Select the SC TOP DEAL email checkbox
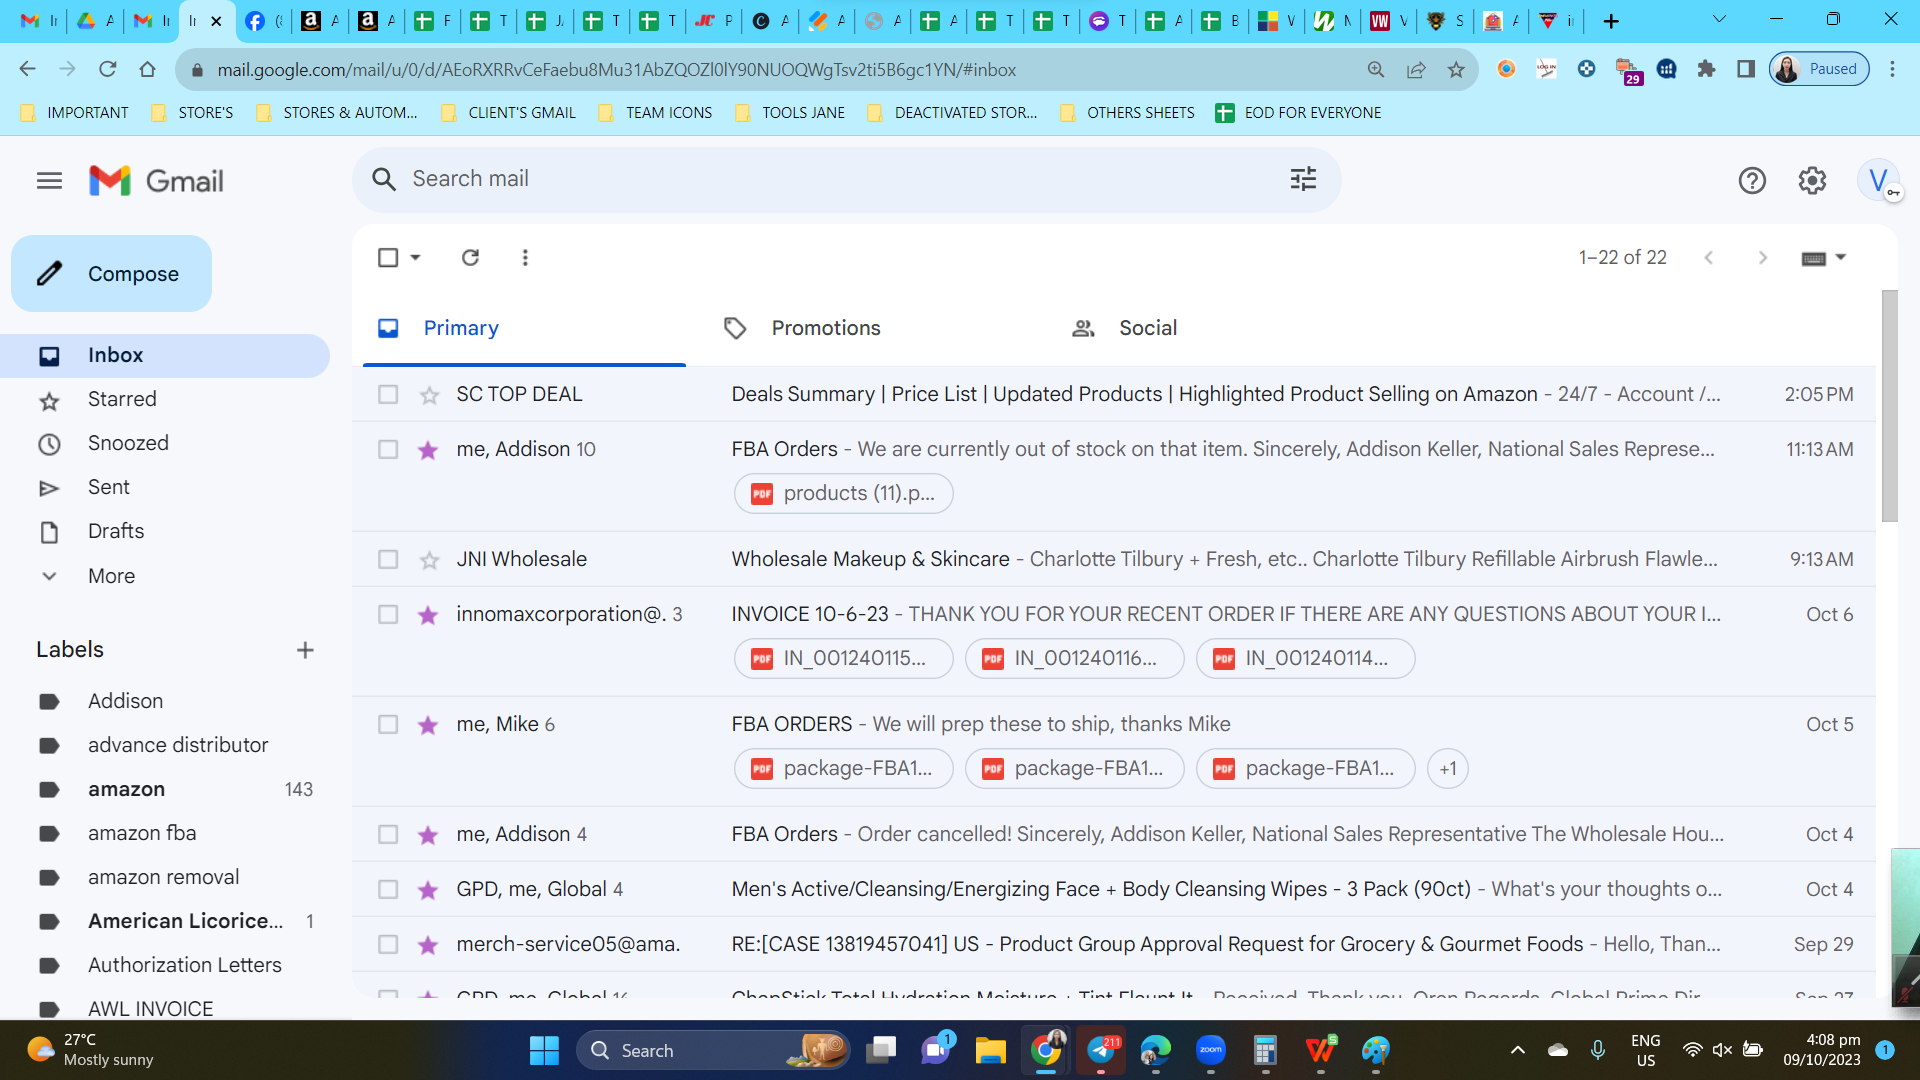Image resolution: width=1920 pixels, height=1080 pixels. pos(388,395)
